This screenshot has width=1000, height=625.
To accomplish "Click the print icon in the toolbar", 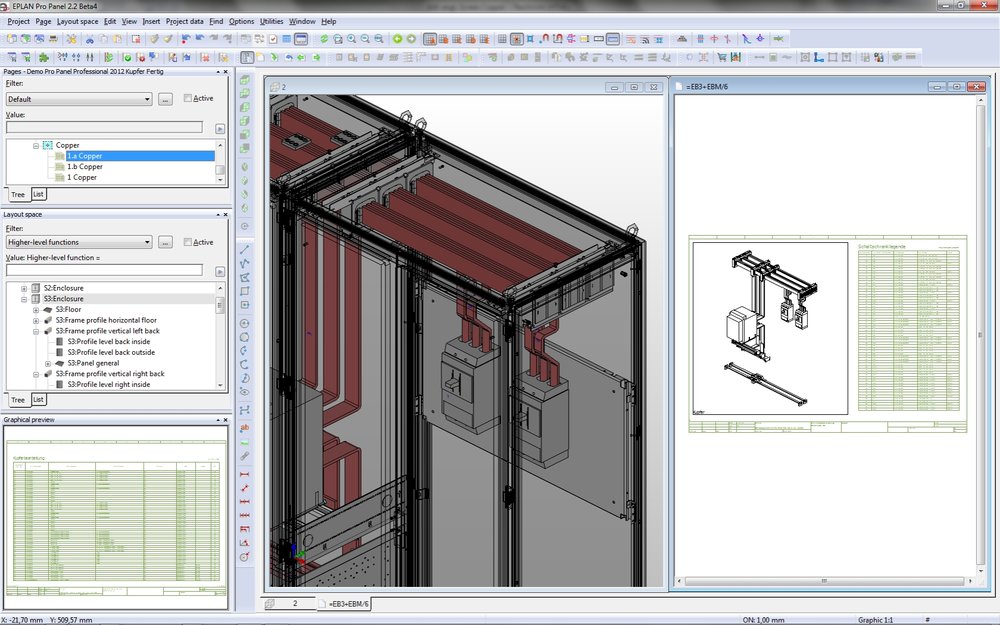I will [52, 38].
